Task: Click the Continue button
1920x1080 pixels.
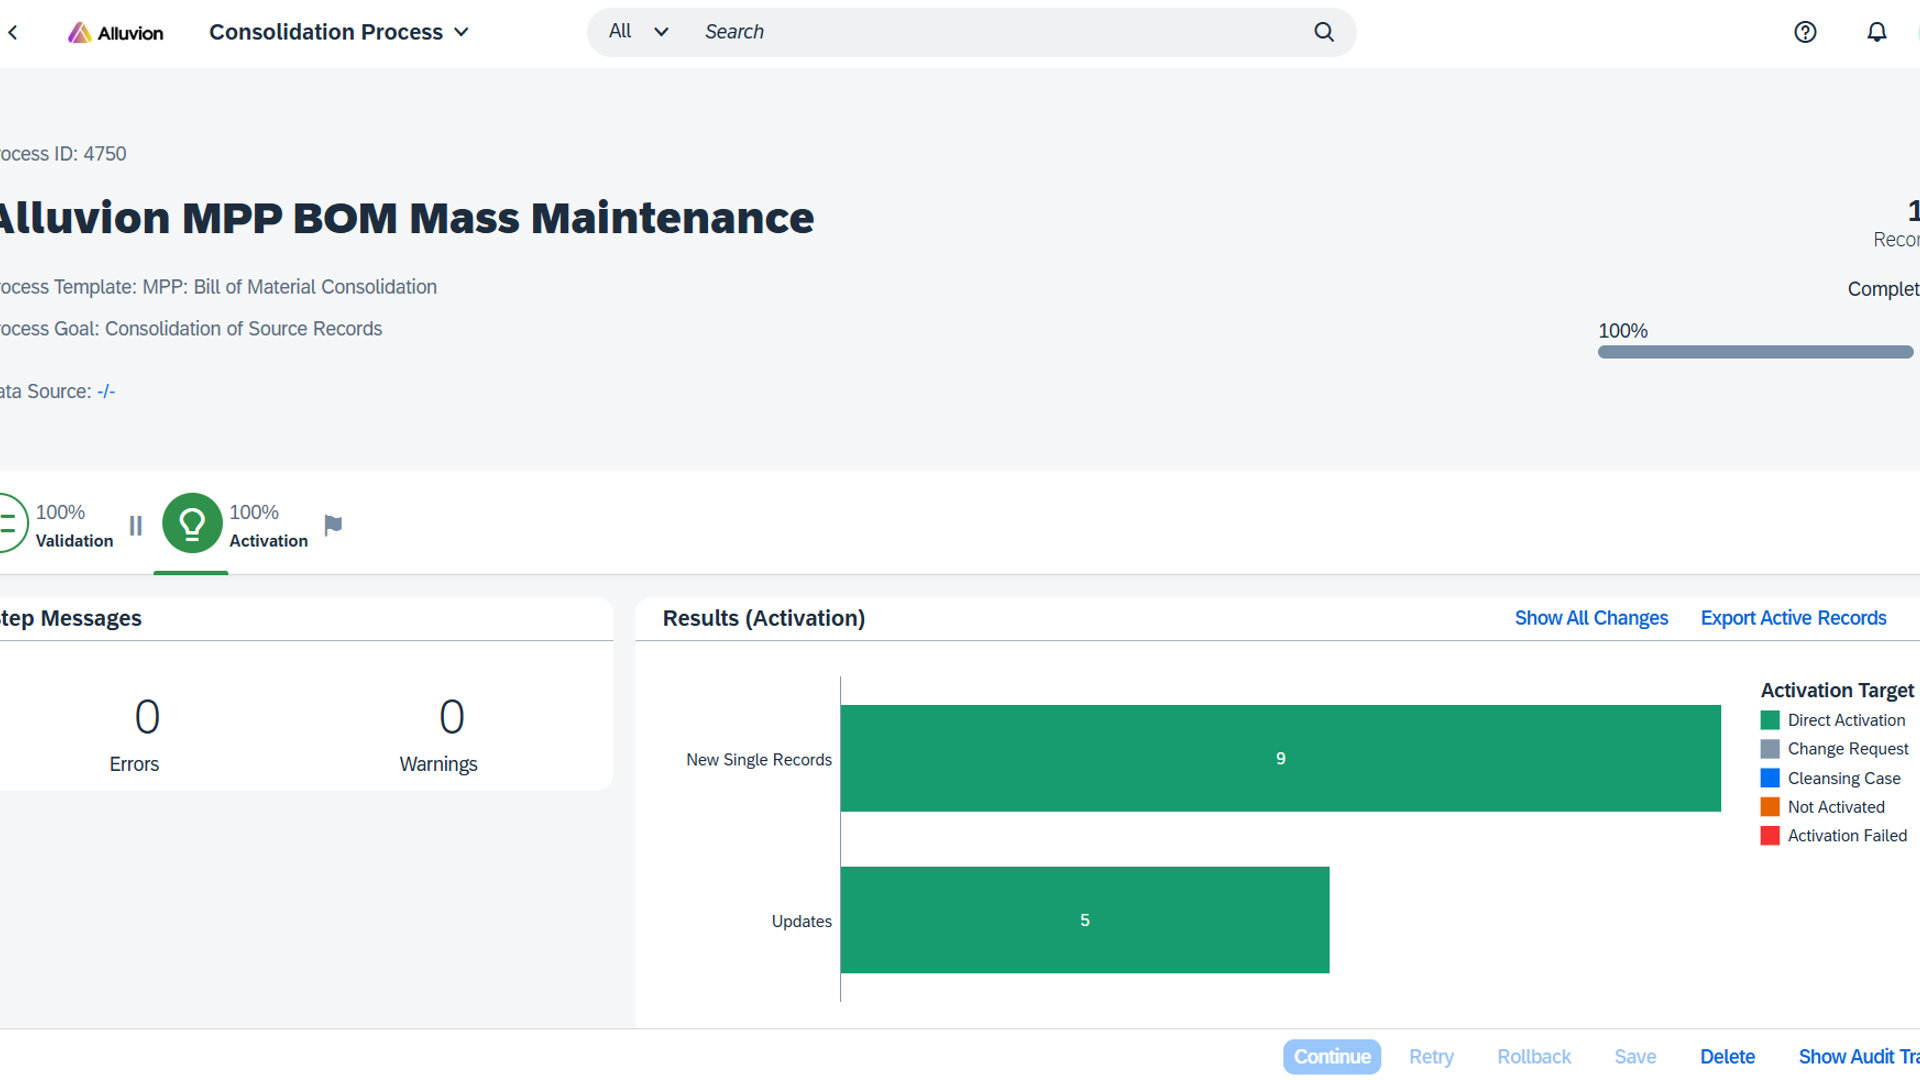Action: pyautogui.click(x=1332, y=1057)
